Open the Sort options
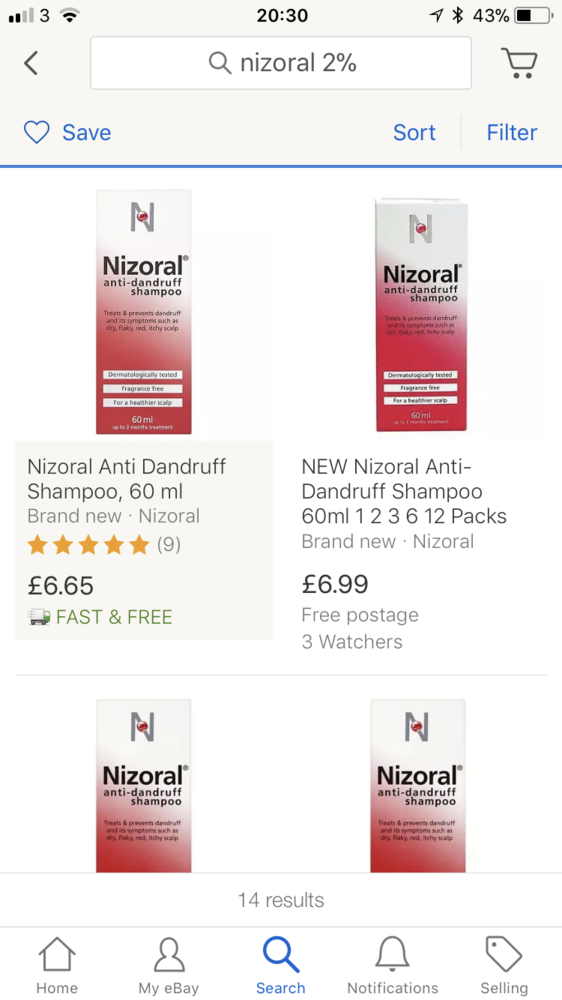The width and height of the screenshot is (562, 1000). (x=414, y=132)
